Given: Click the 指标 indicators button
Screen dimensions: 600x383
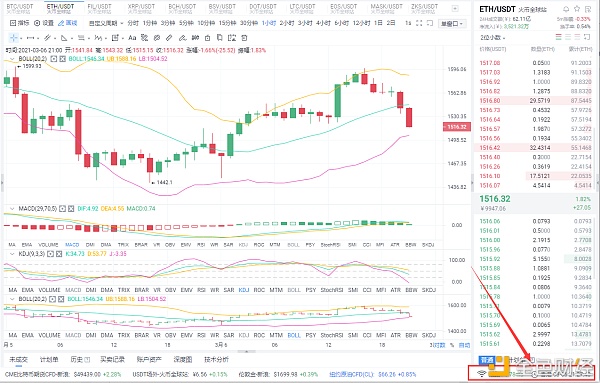Looking at the screenshot, I should [19, 23].
